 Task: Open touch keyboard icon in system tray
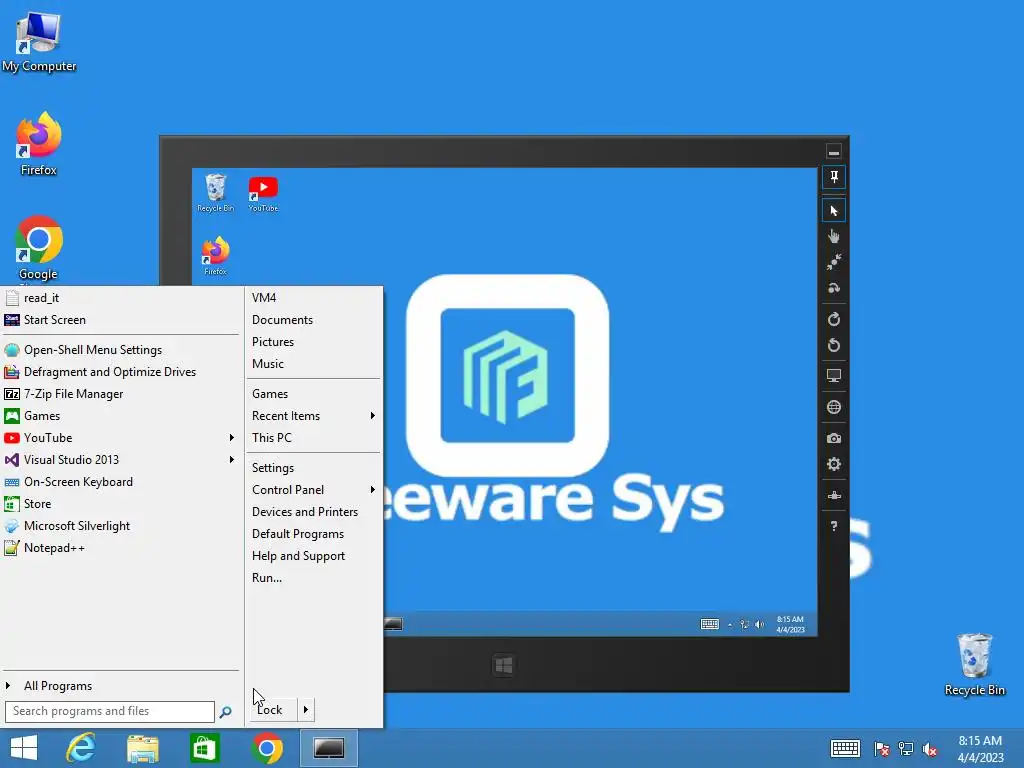tap(845, 748)
